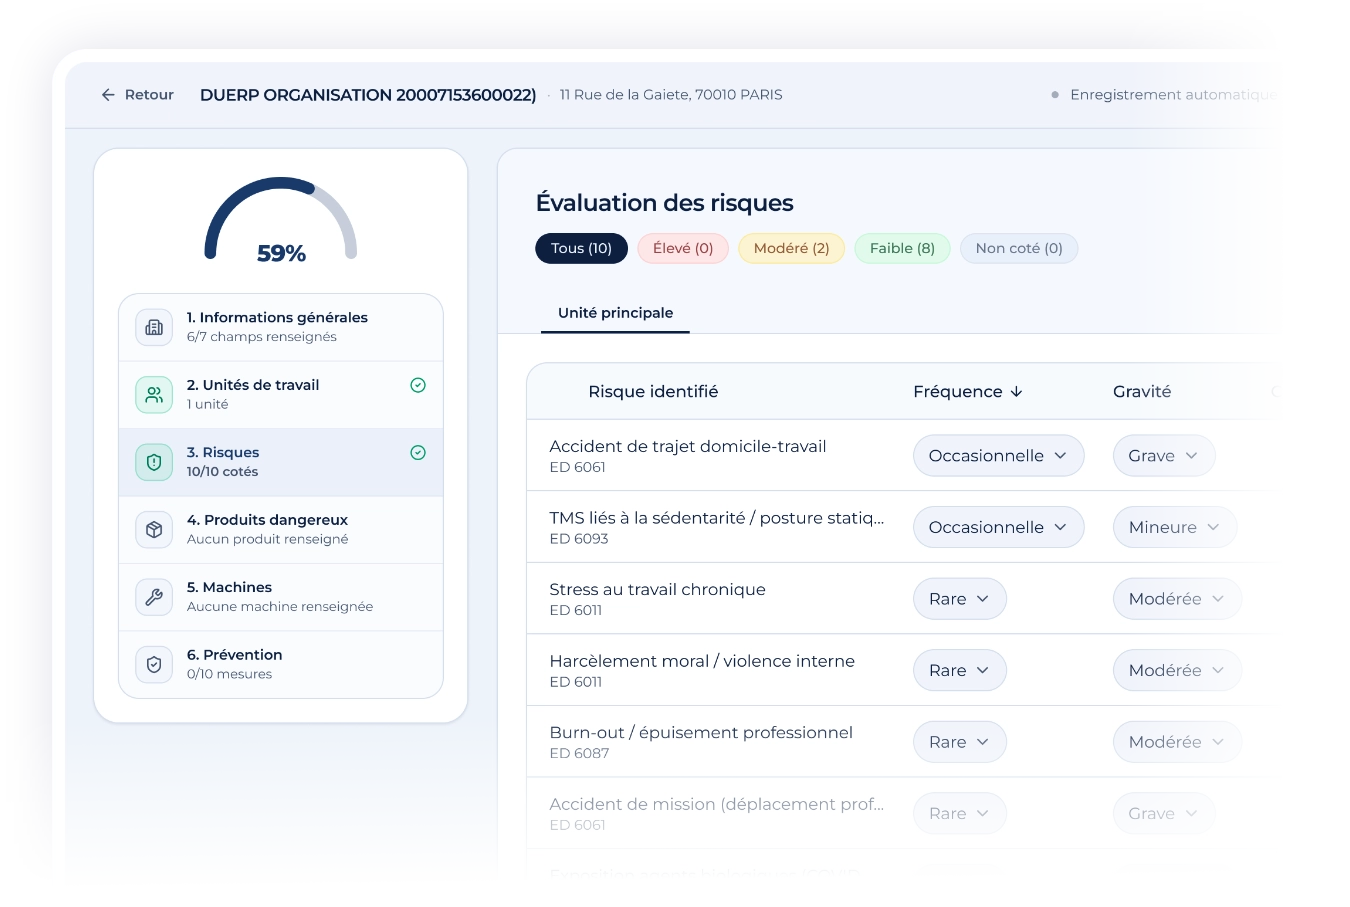Screen dimensions: 1350x907
Task: Click the 59% progress gauge
Action: (281, 221)
